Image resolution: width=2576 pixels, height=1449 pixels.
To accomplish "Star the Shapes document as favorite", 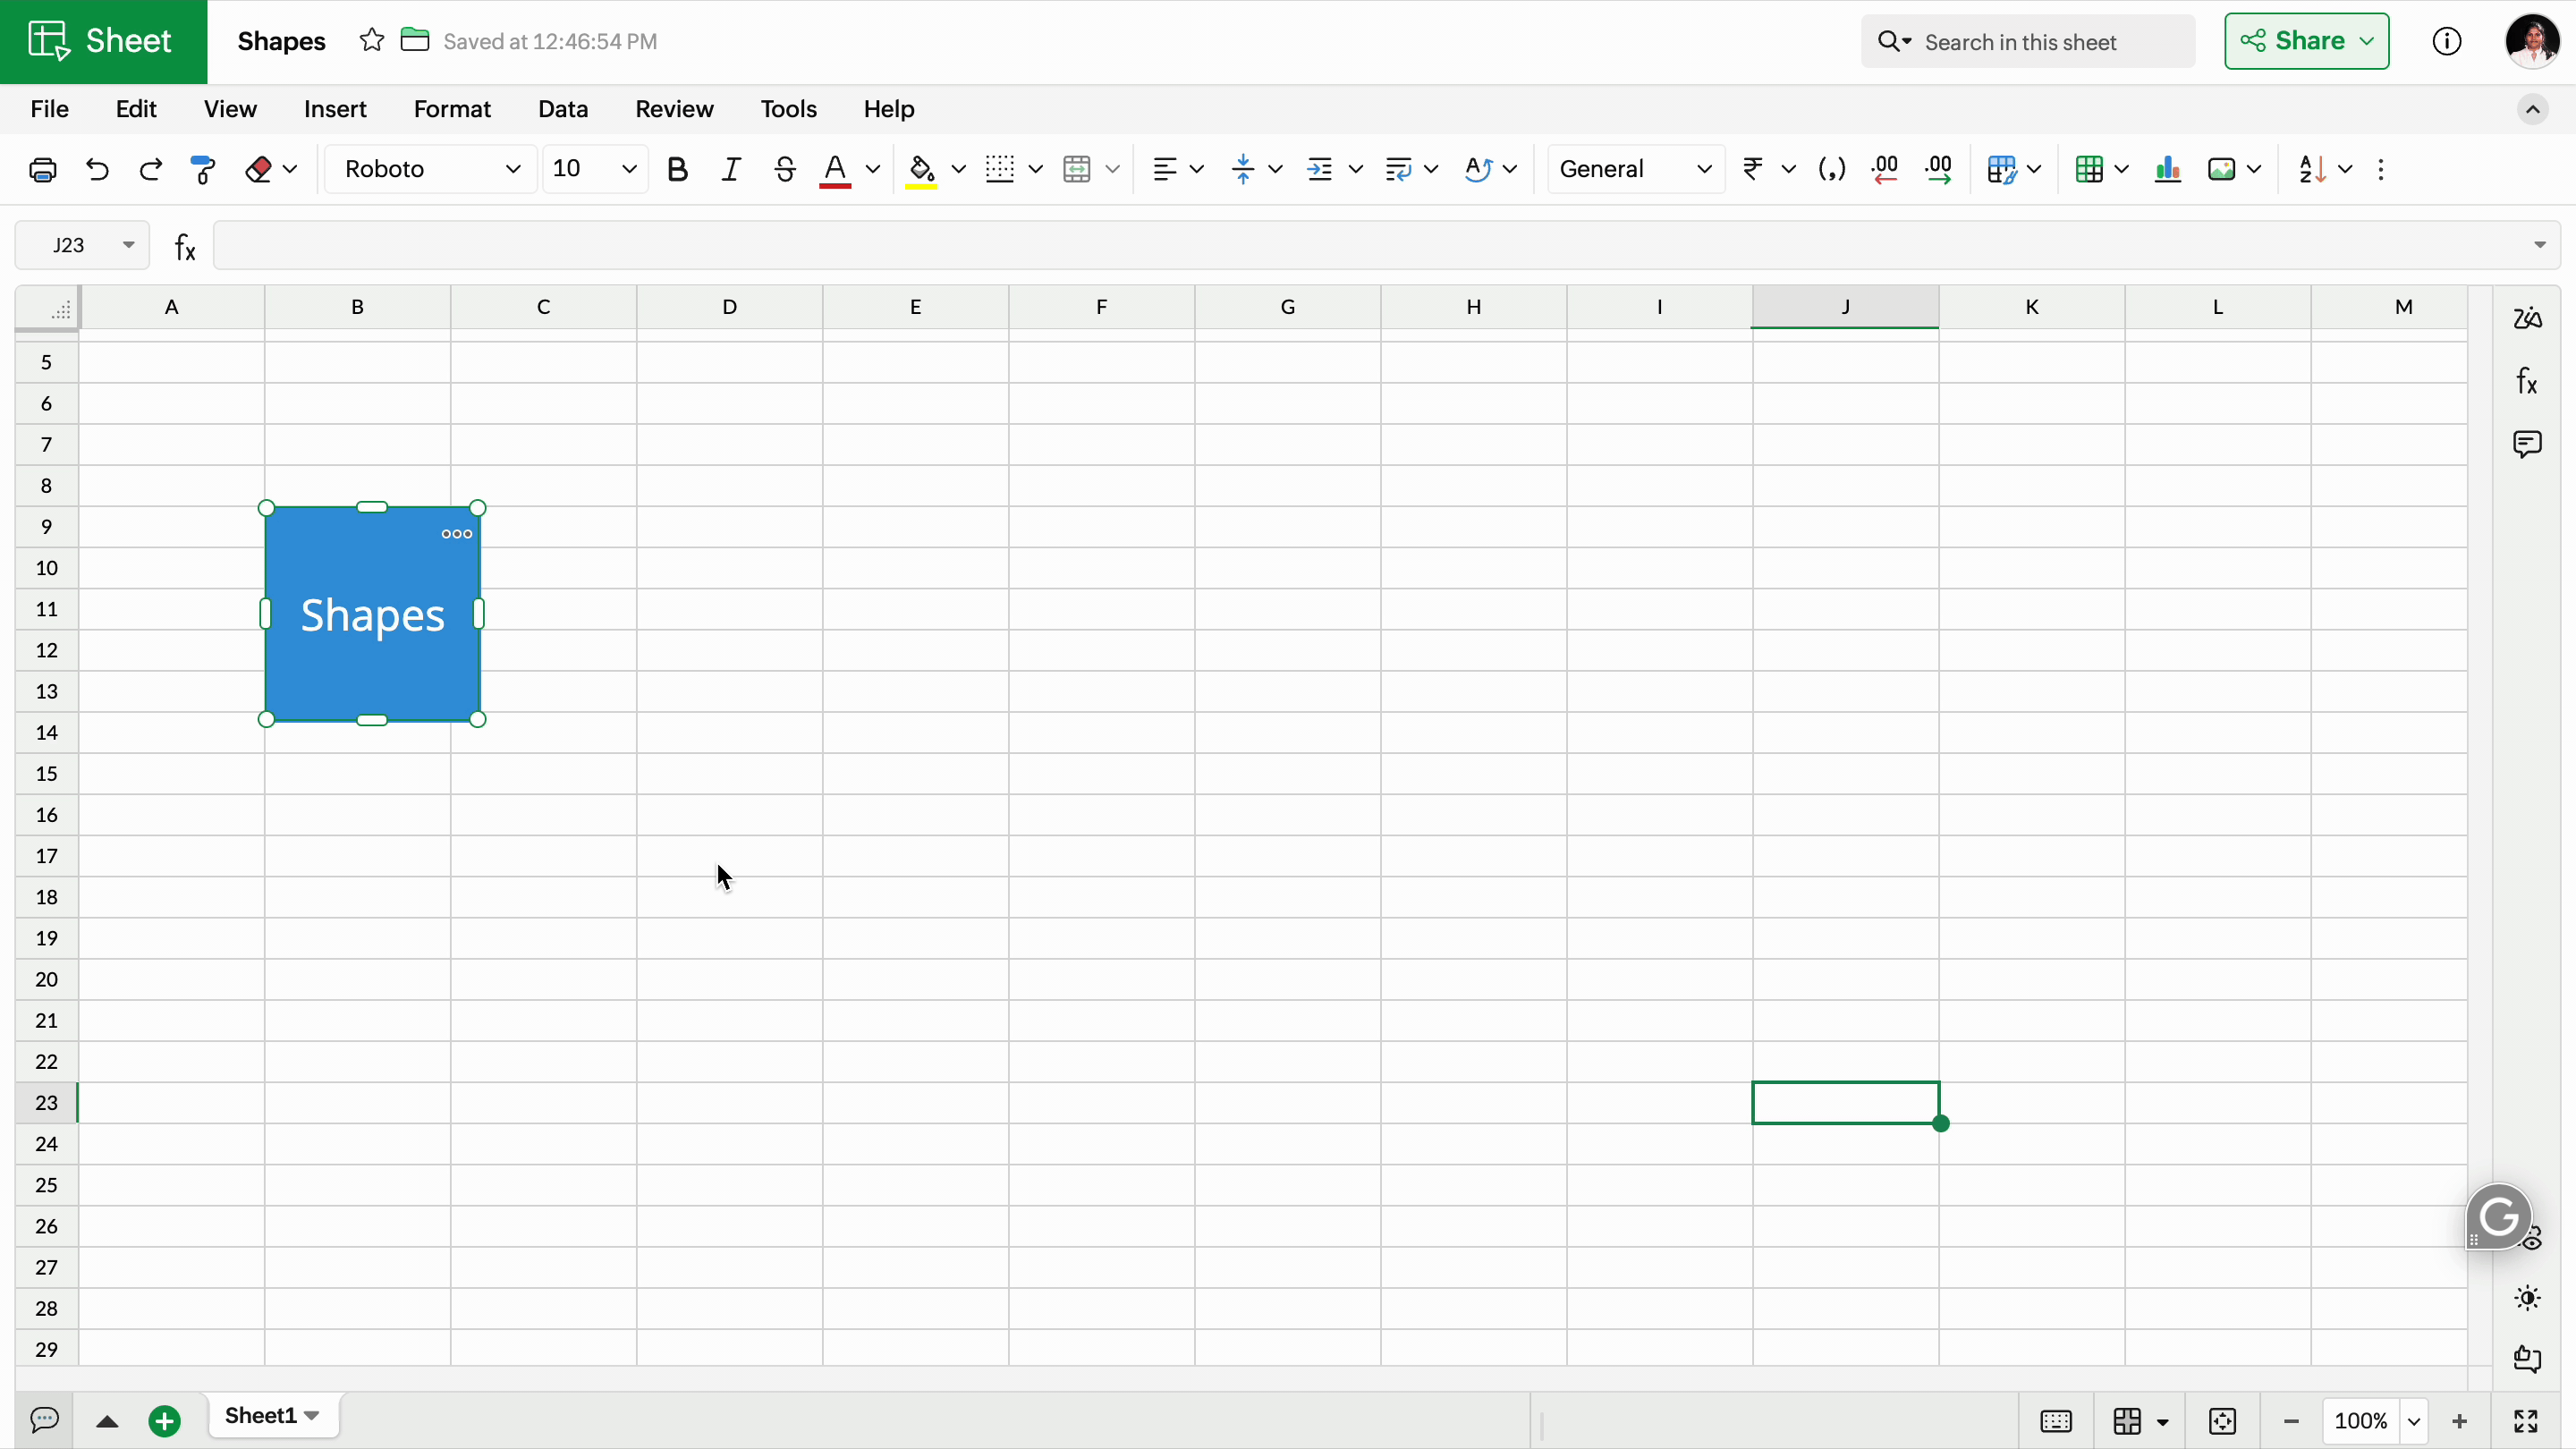I will (372, 41).
